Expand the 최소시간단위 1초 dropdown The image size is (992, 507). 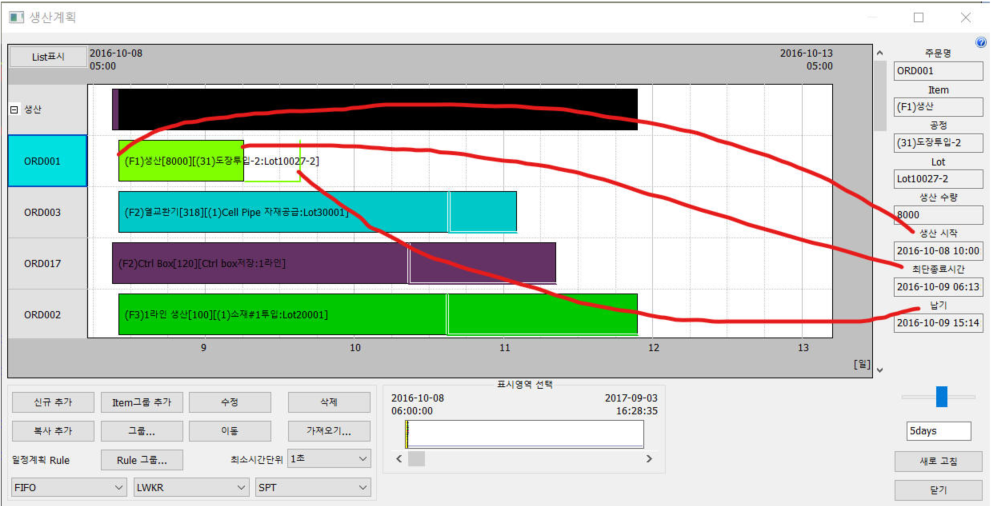tap(335, 458)
